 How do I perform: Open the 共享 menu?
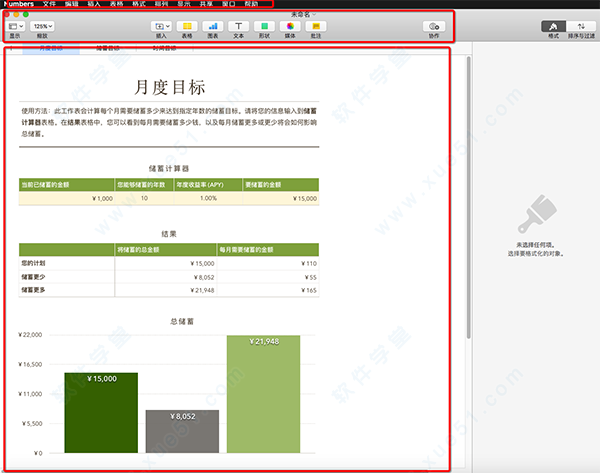206,4
